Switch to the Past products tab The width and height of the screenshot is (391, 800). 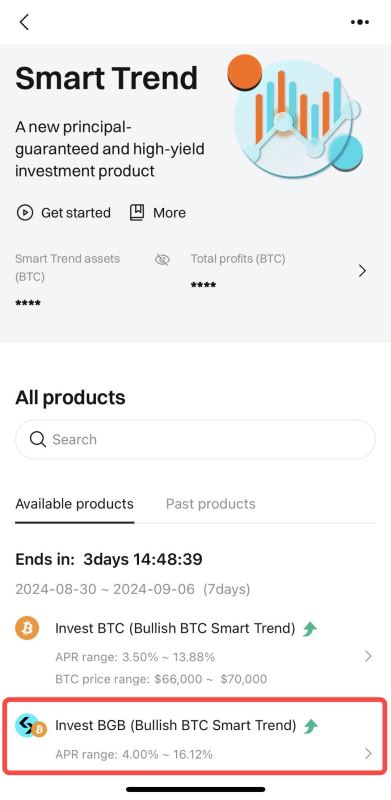(210, 504)
